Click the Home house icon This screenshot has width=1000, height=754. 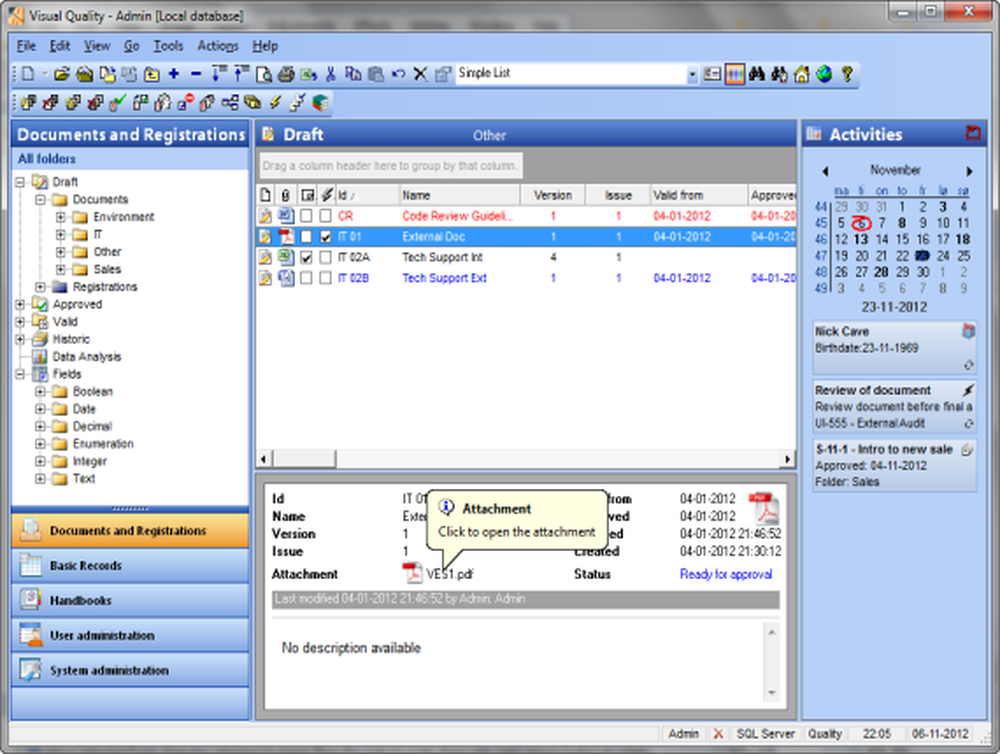pos(802,74)
